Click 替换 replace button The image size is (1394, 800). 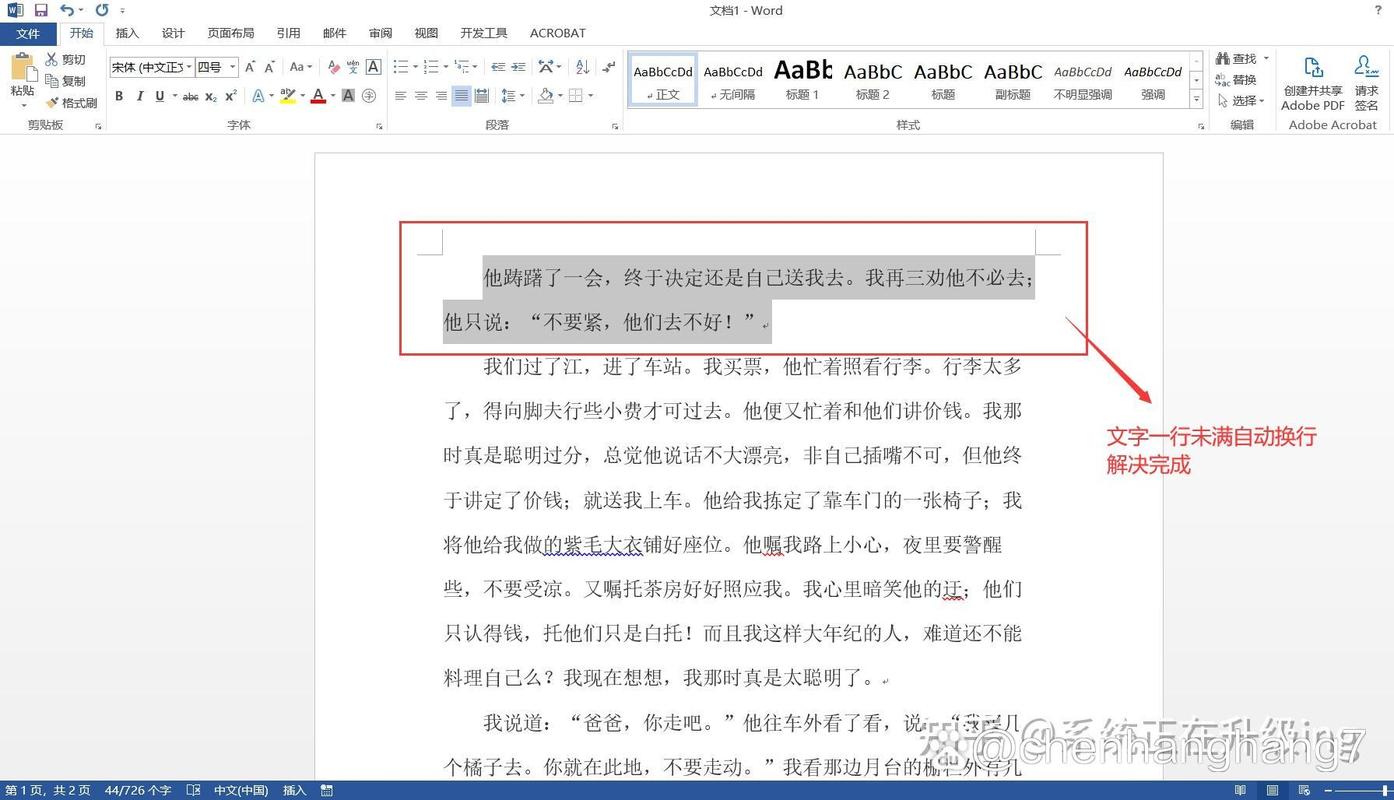point(1236,80)
